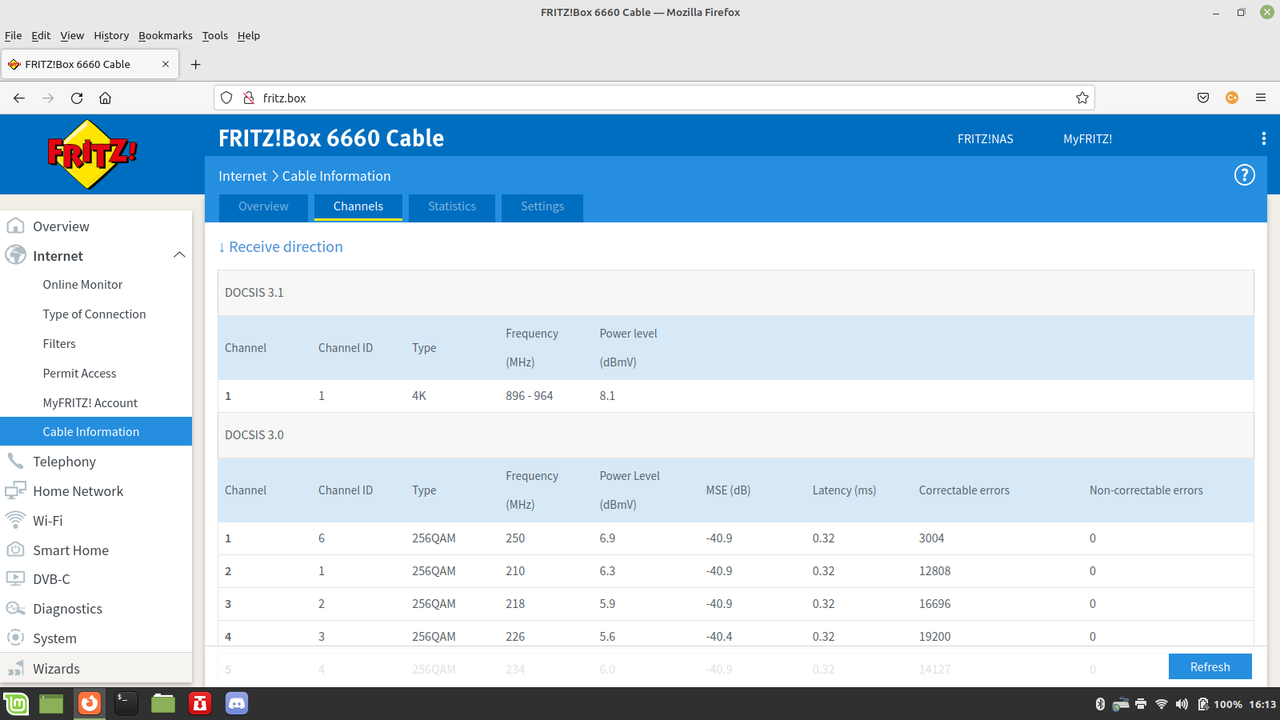
Task: Select the FRITZ!Box 6660 Cable browser tab
Action: click(90, 64)
